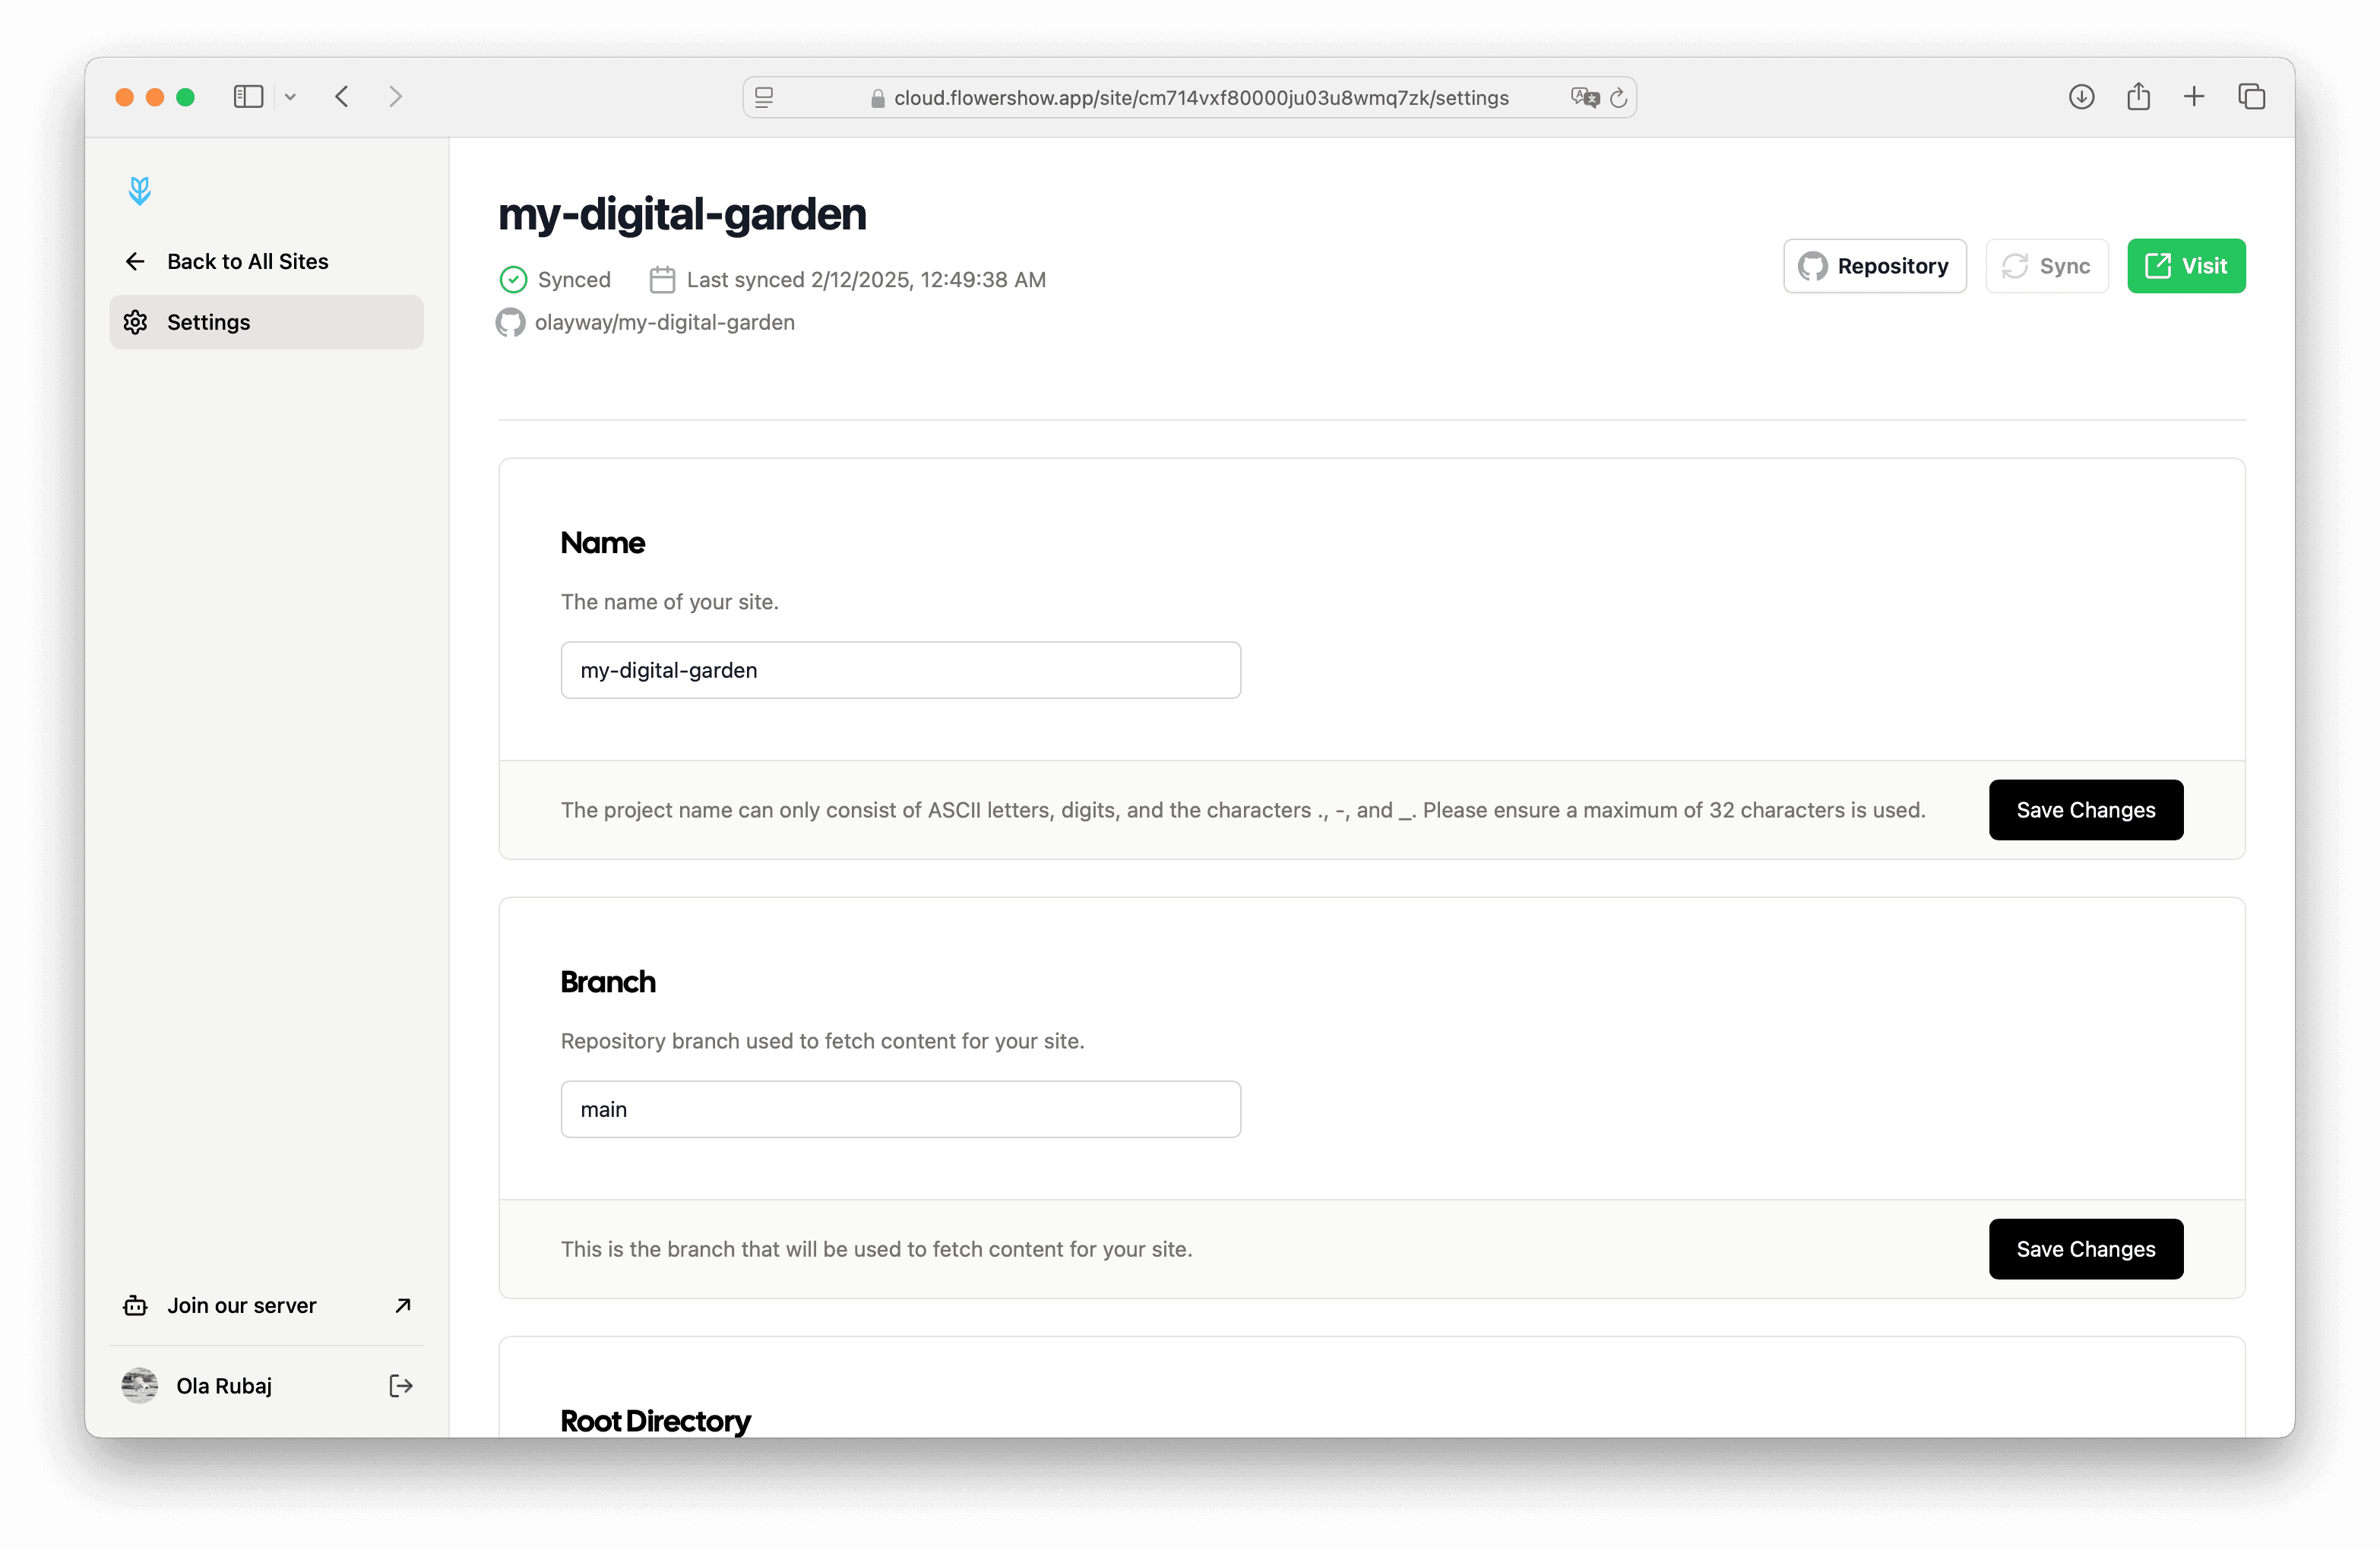Click the Safari share icon
2380x1550 pixels.
pos(2139,96)
